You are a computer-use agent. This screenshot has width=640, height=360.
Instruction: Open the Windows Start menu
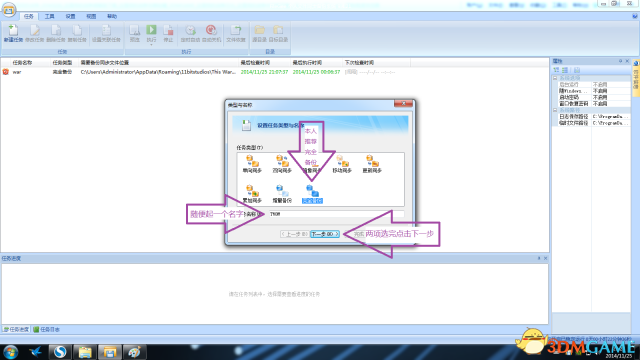(10, 352)
